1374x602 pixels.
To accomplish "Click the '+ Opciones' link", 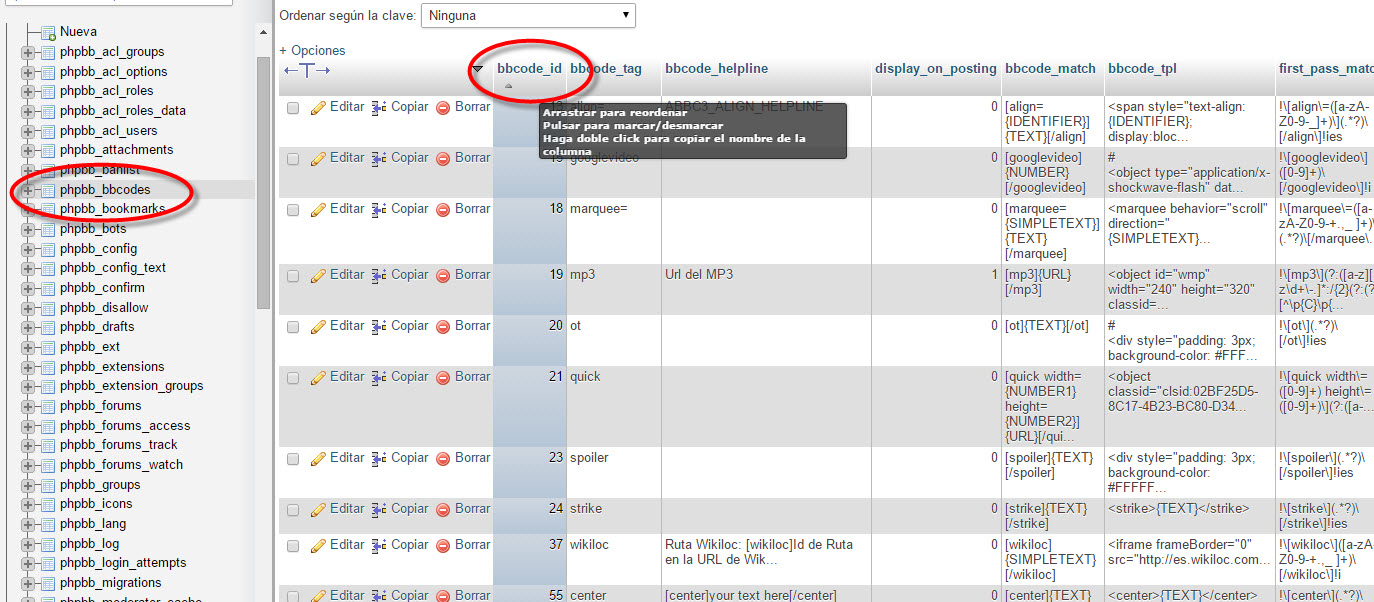I will (x=312, y=50).
